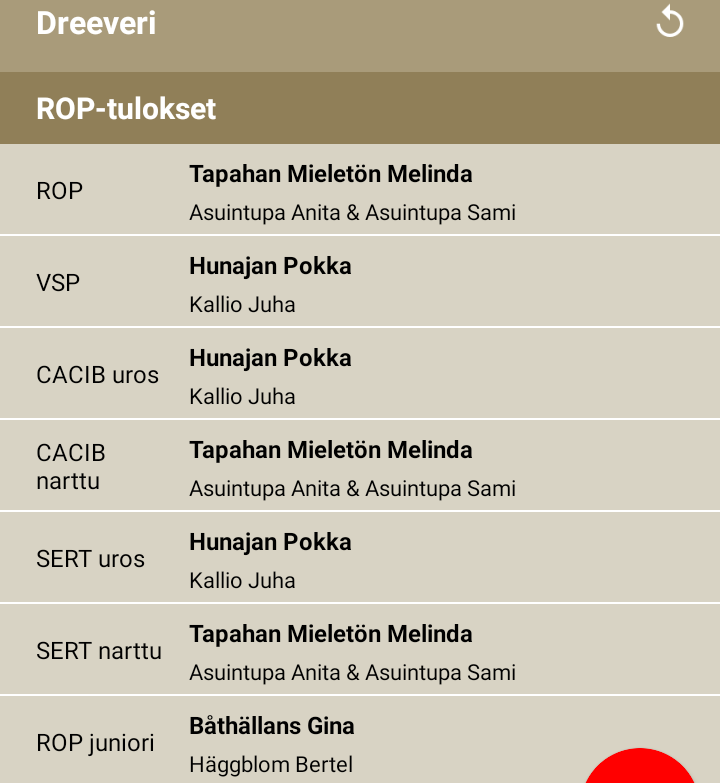The width and height of the screenshot is (720, 783).
Task: Tap owner Kallio Juha under VSP
Action: [242, 305]
